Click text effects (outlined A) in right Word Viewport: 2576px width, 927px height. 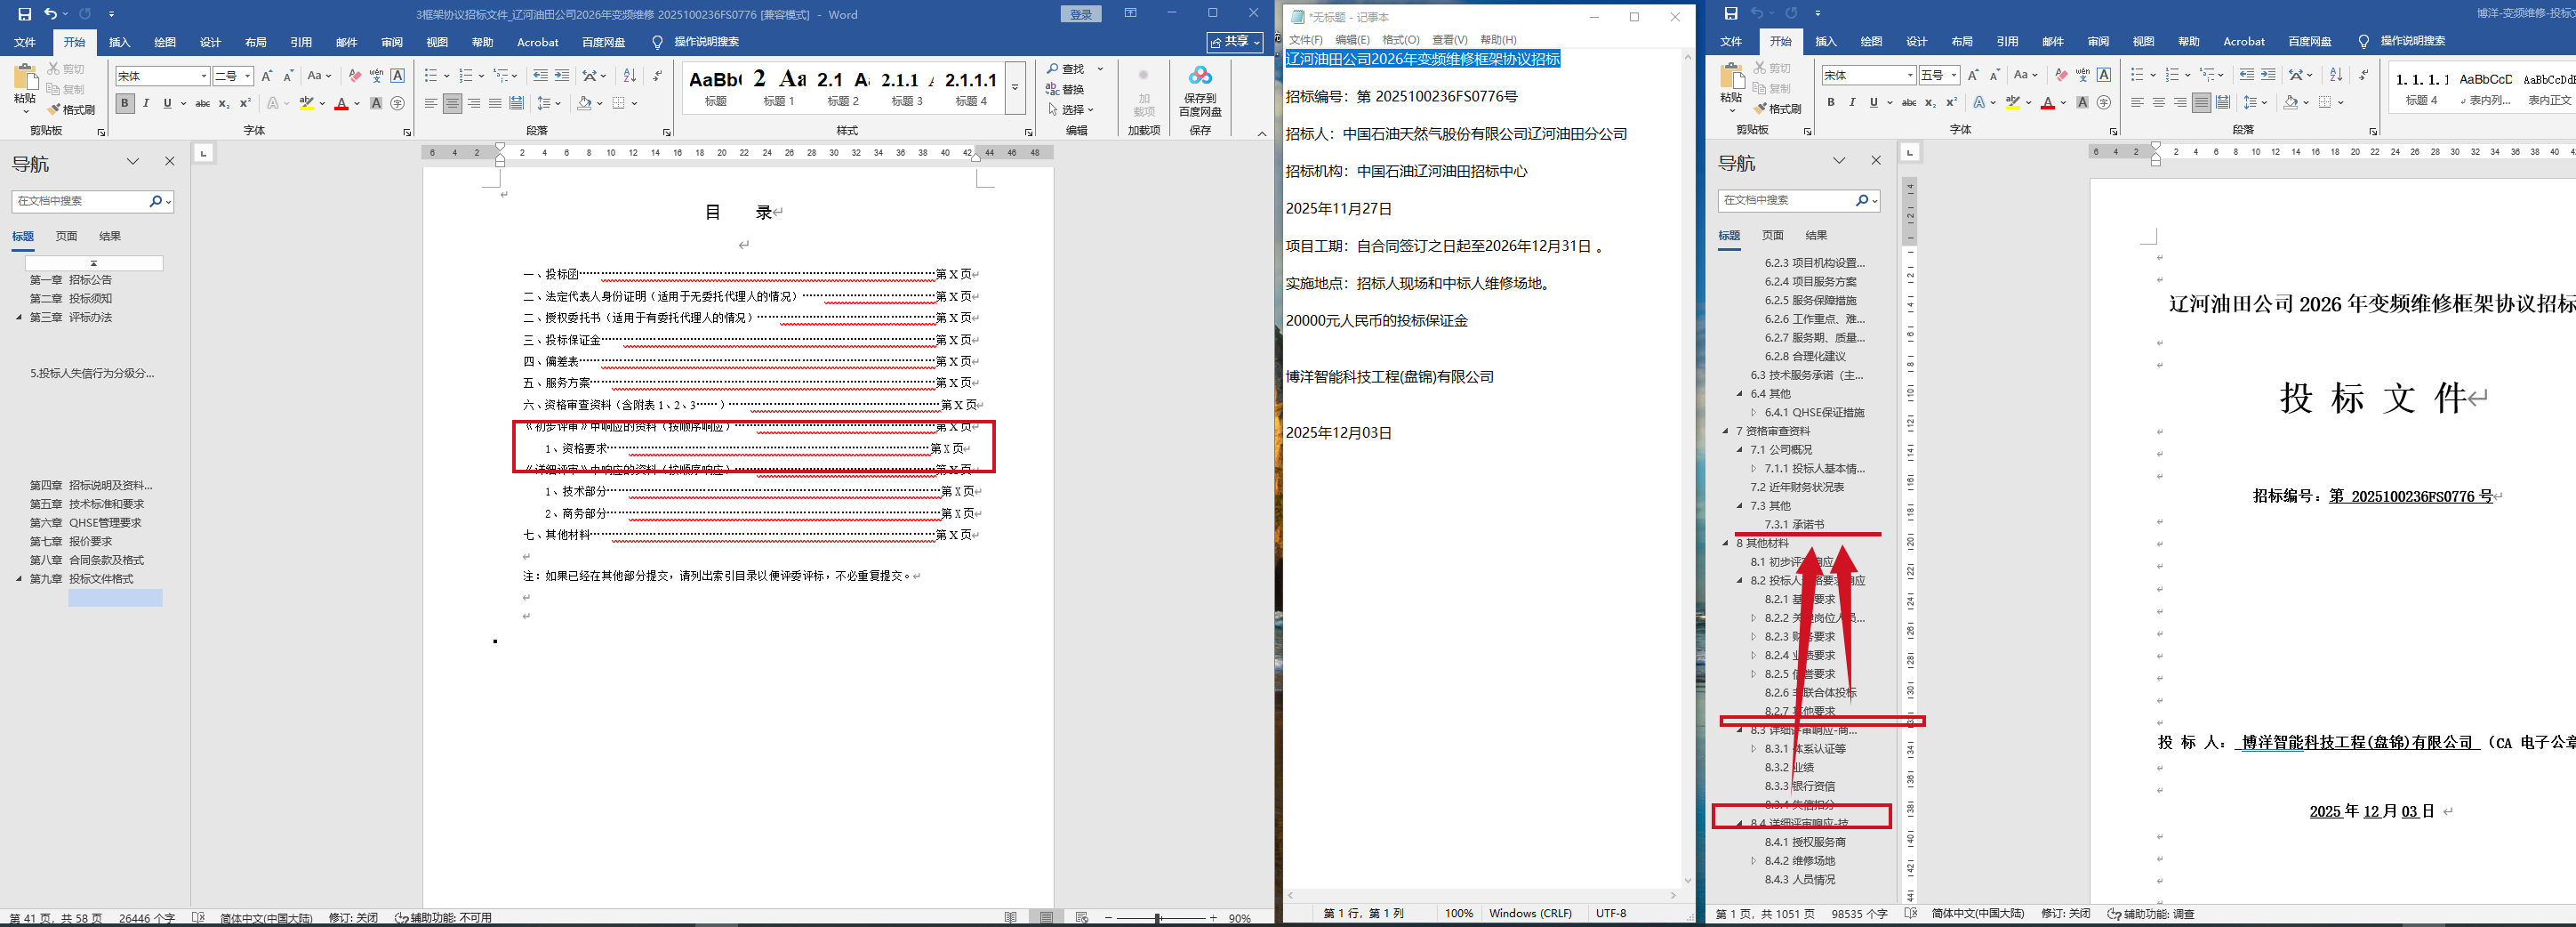point(1979,102)
